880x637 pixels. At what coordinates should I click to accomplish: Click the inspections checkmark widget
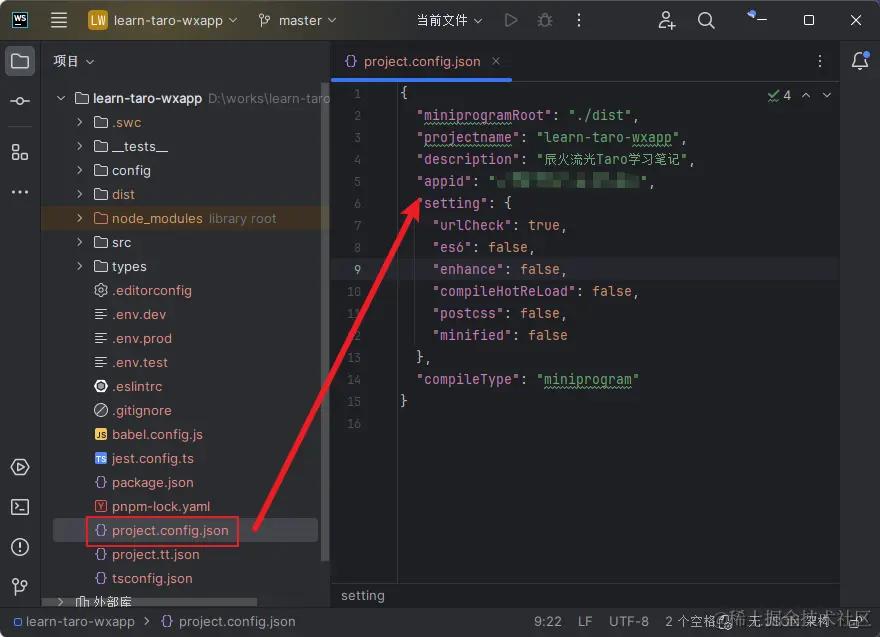(x=779, y=95)
